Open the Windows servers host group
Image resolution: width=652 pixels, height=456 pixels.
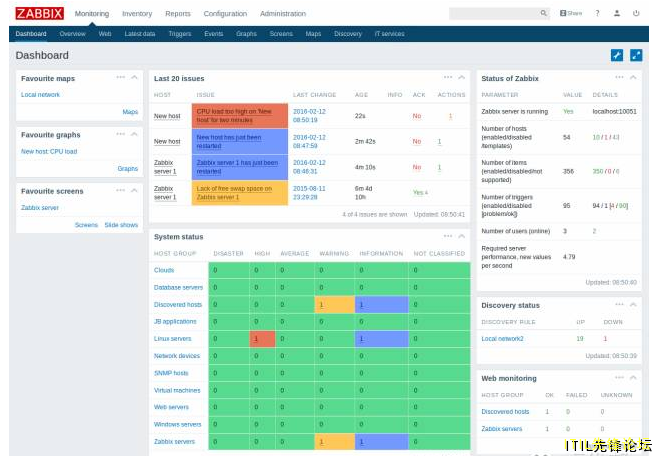point(178,424)
